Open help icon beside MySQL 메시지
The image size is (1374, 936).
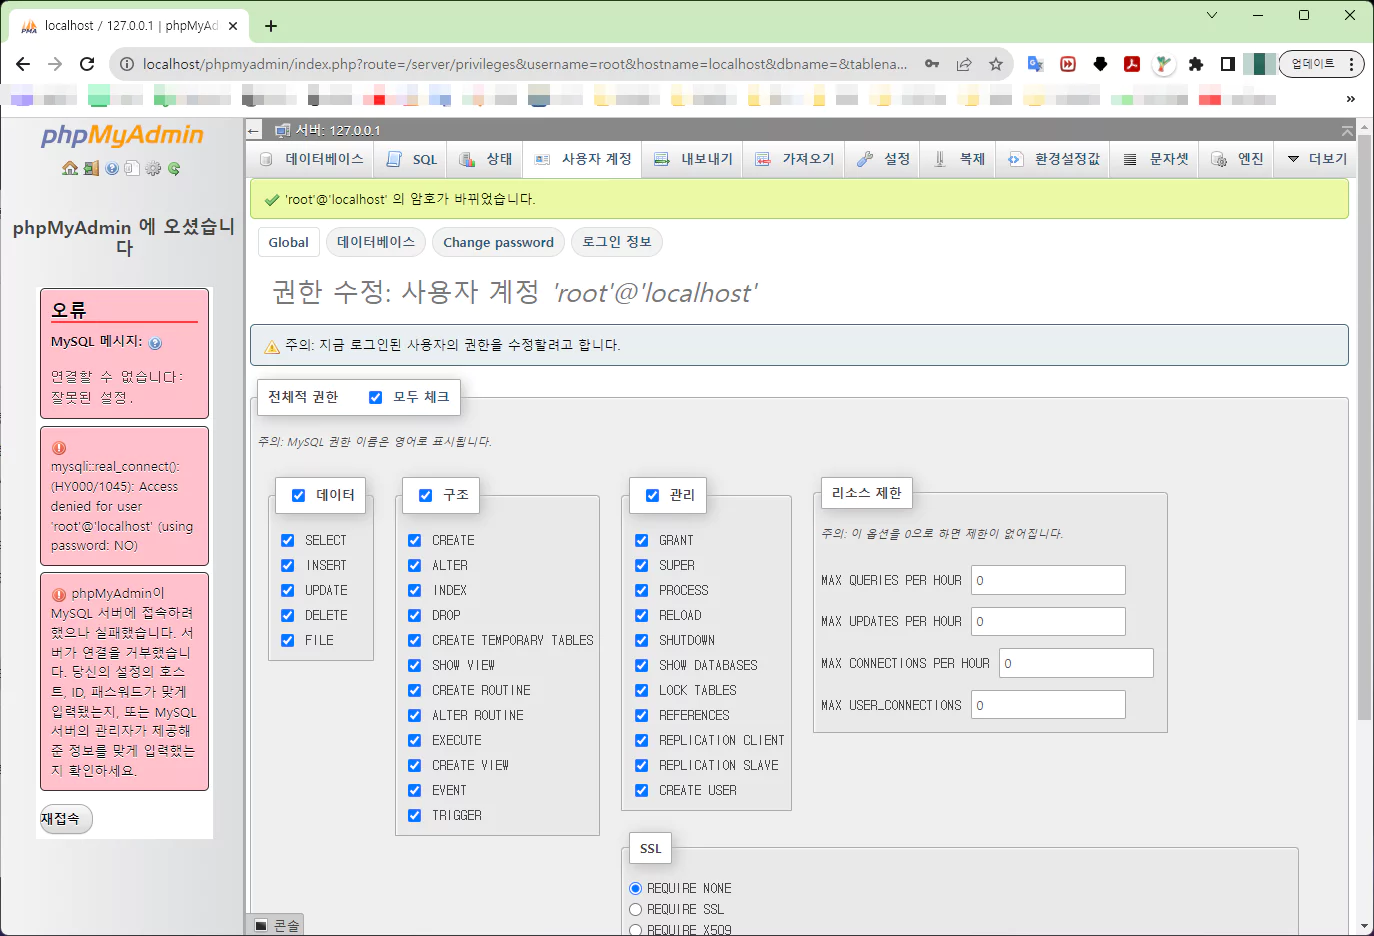tap(155, 343)
